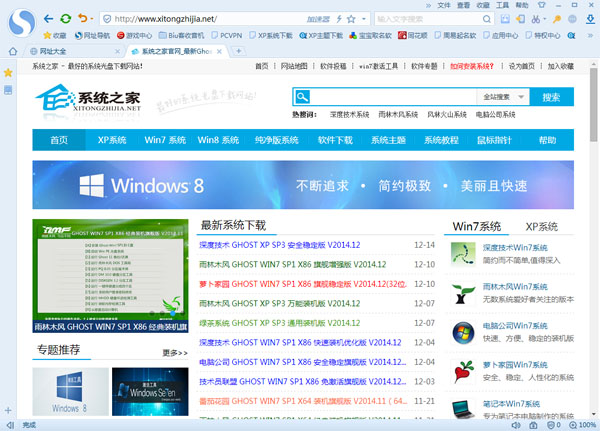Open the undo arrow dropdown next to refresh
This screenshot has height=431, width=600.
coord(91,18)
